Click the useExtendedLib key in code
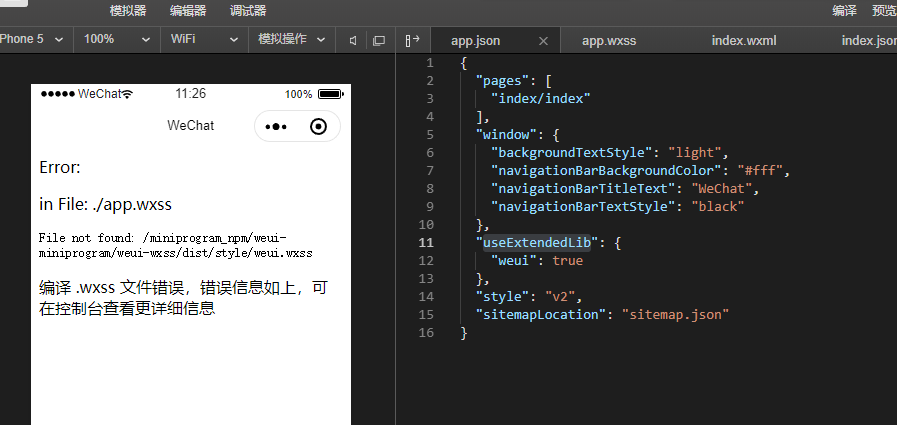 coord(537,243)
